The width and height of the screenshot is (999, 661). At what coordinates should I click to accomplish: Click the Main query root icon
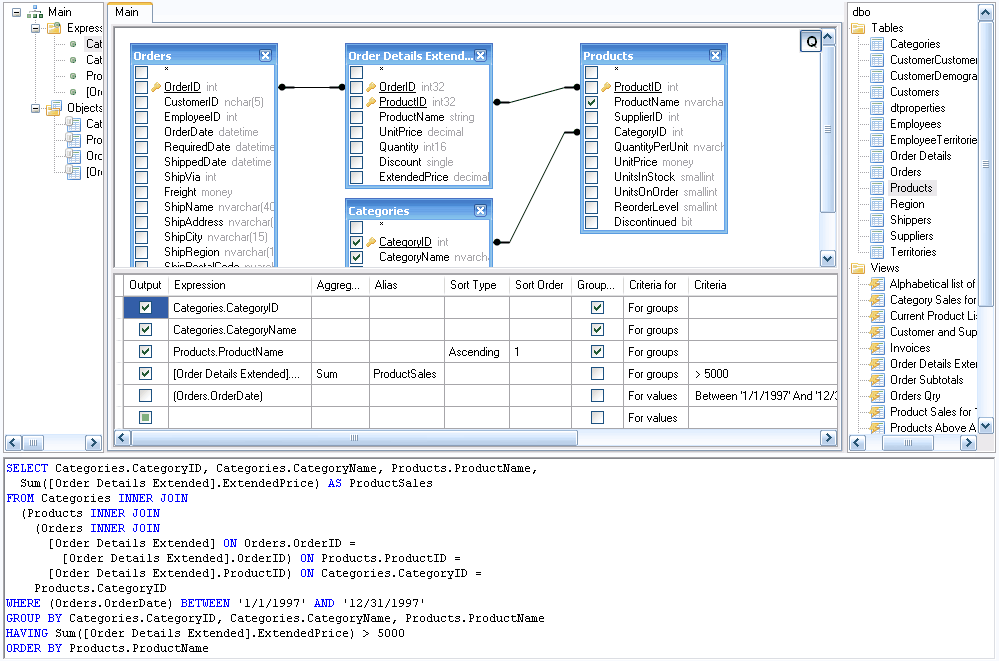pyautogui.click(x=35, y=12)
